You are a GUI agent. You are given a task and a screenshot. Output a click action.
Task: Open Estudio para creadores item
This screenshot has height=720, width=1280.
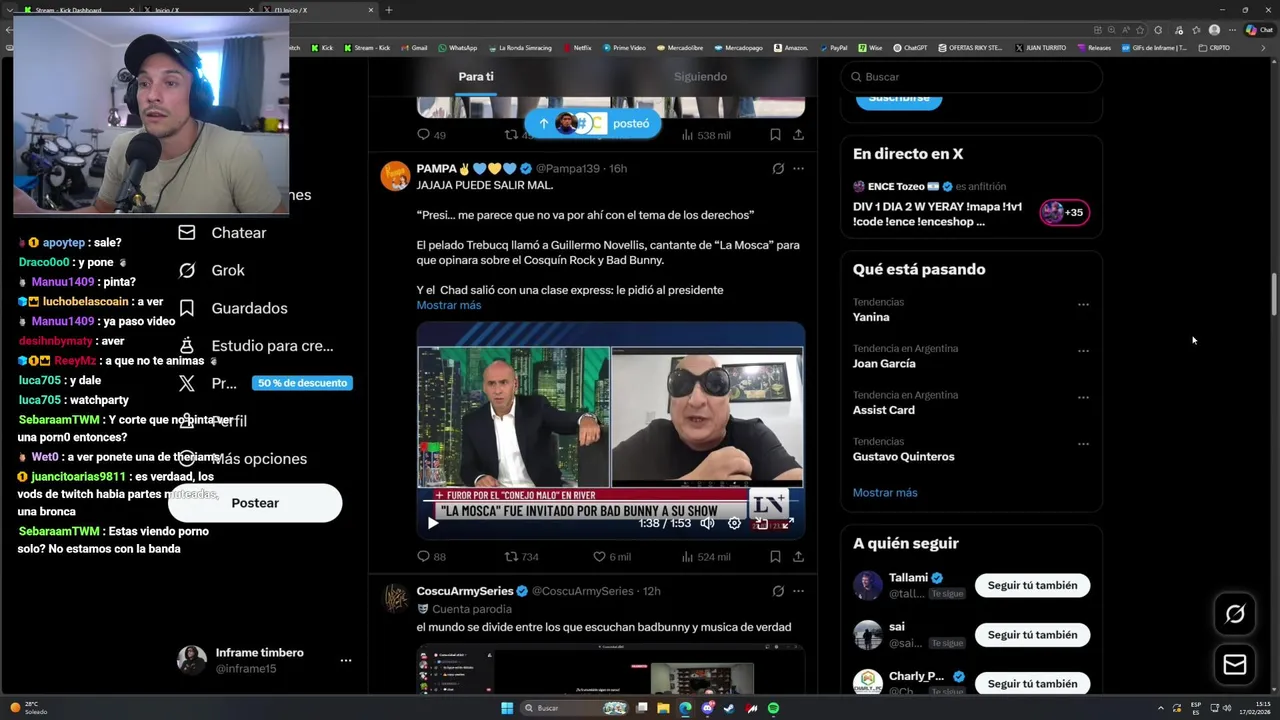tap(255, 346)
